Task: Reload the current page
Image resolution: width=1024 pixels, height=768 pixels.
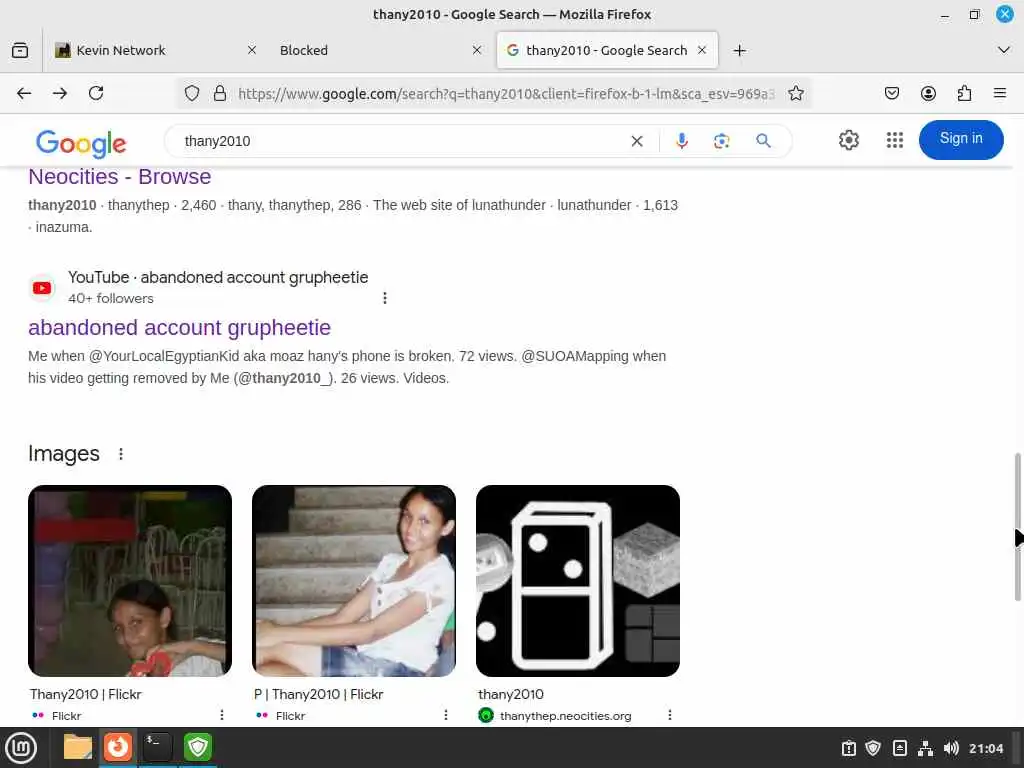Action: (96, 93)
